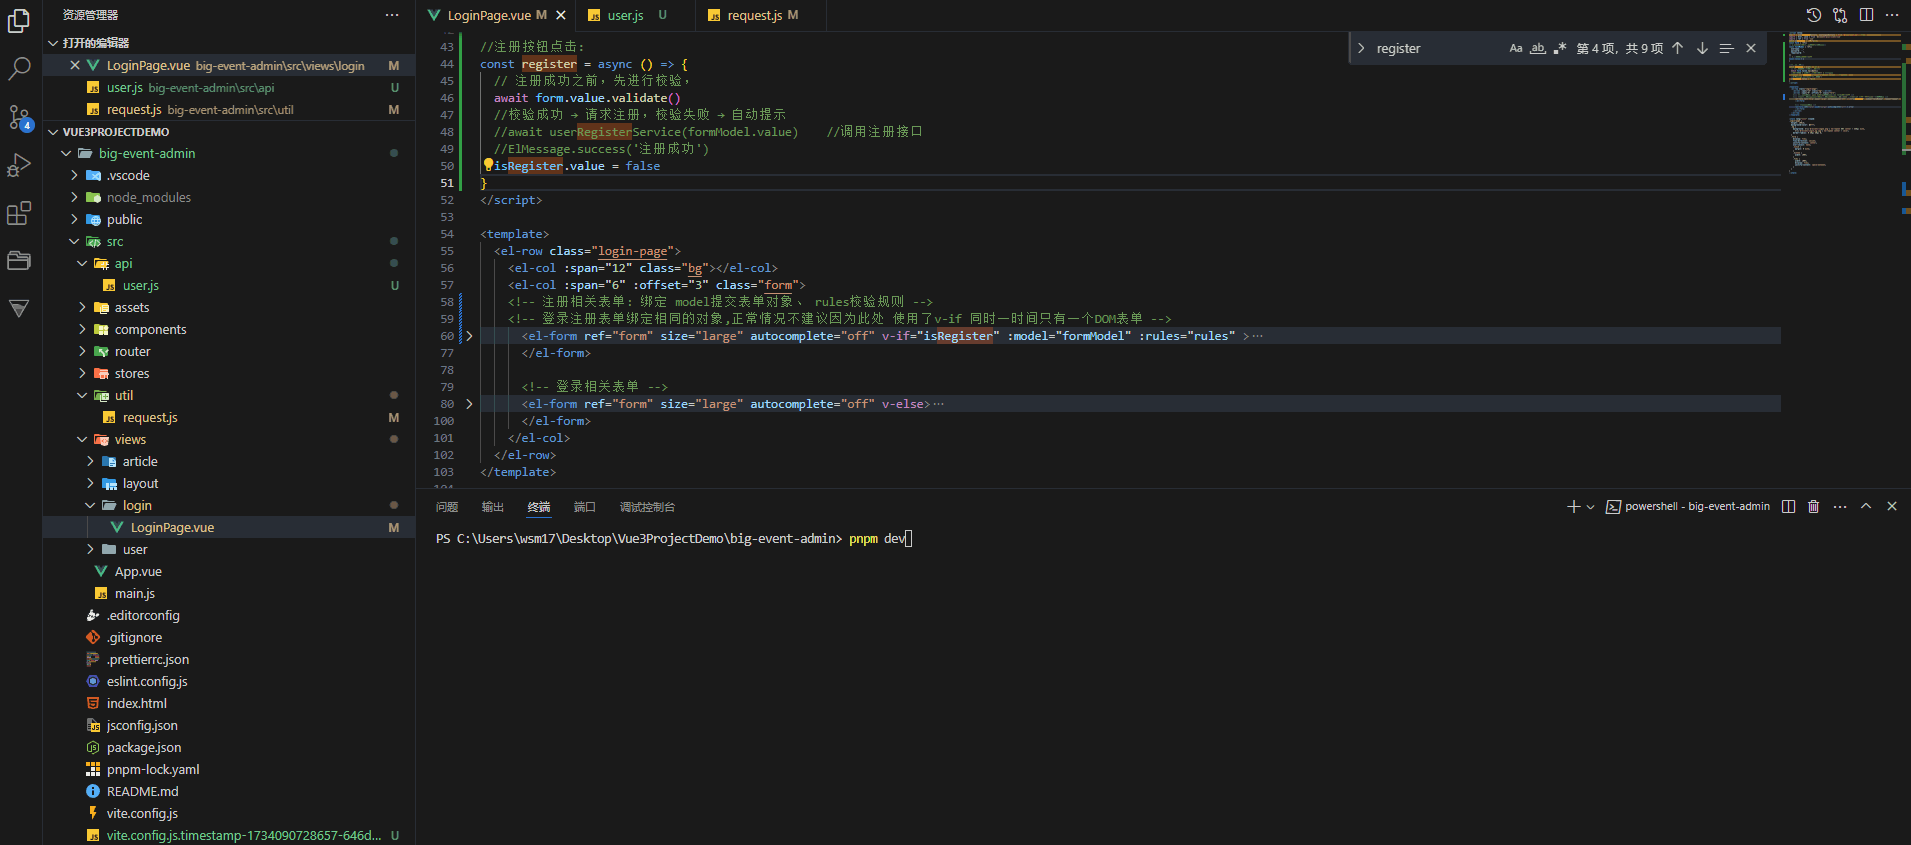Open the funnel-shaped activity bar view
This screenshot has width=1911, height=845.
19,308
